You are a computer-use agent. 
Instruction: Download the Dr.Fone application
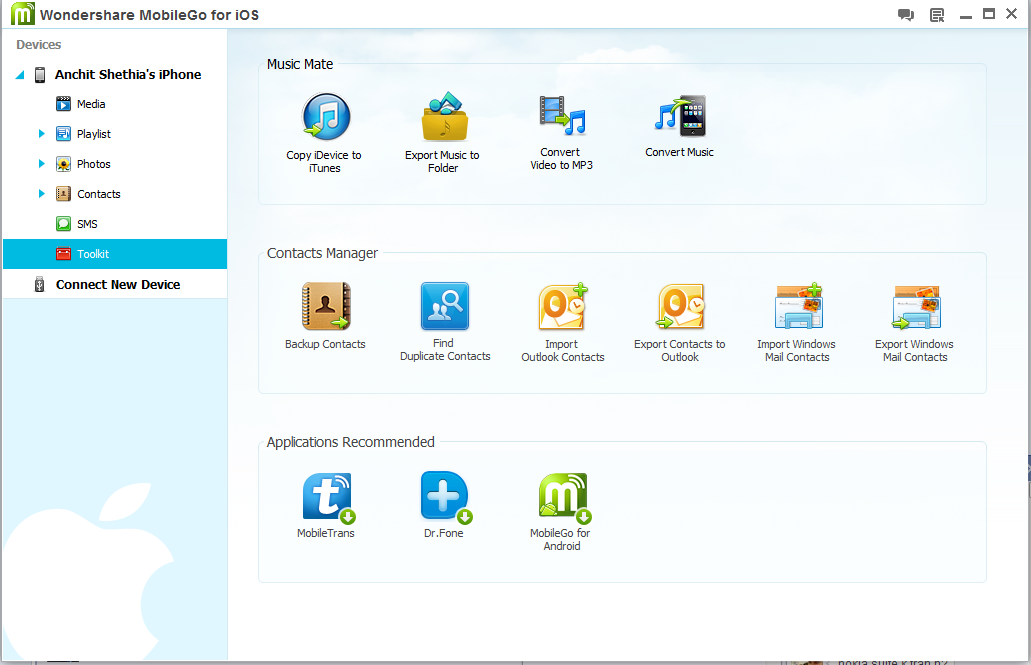[x=444, y=505]
